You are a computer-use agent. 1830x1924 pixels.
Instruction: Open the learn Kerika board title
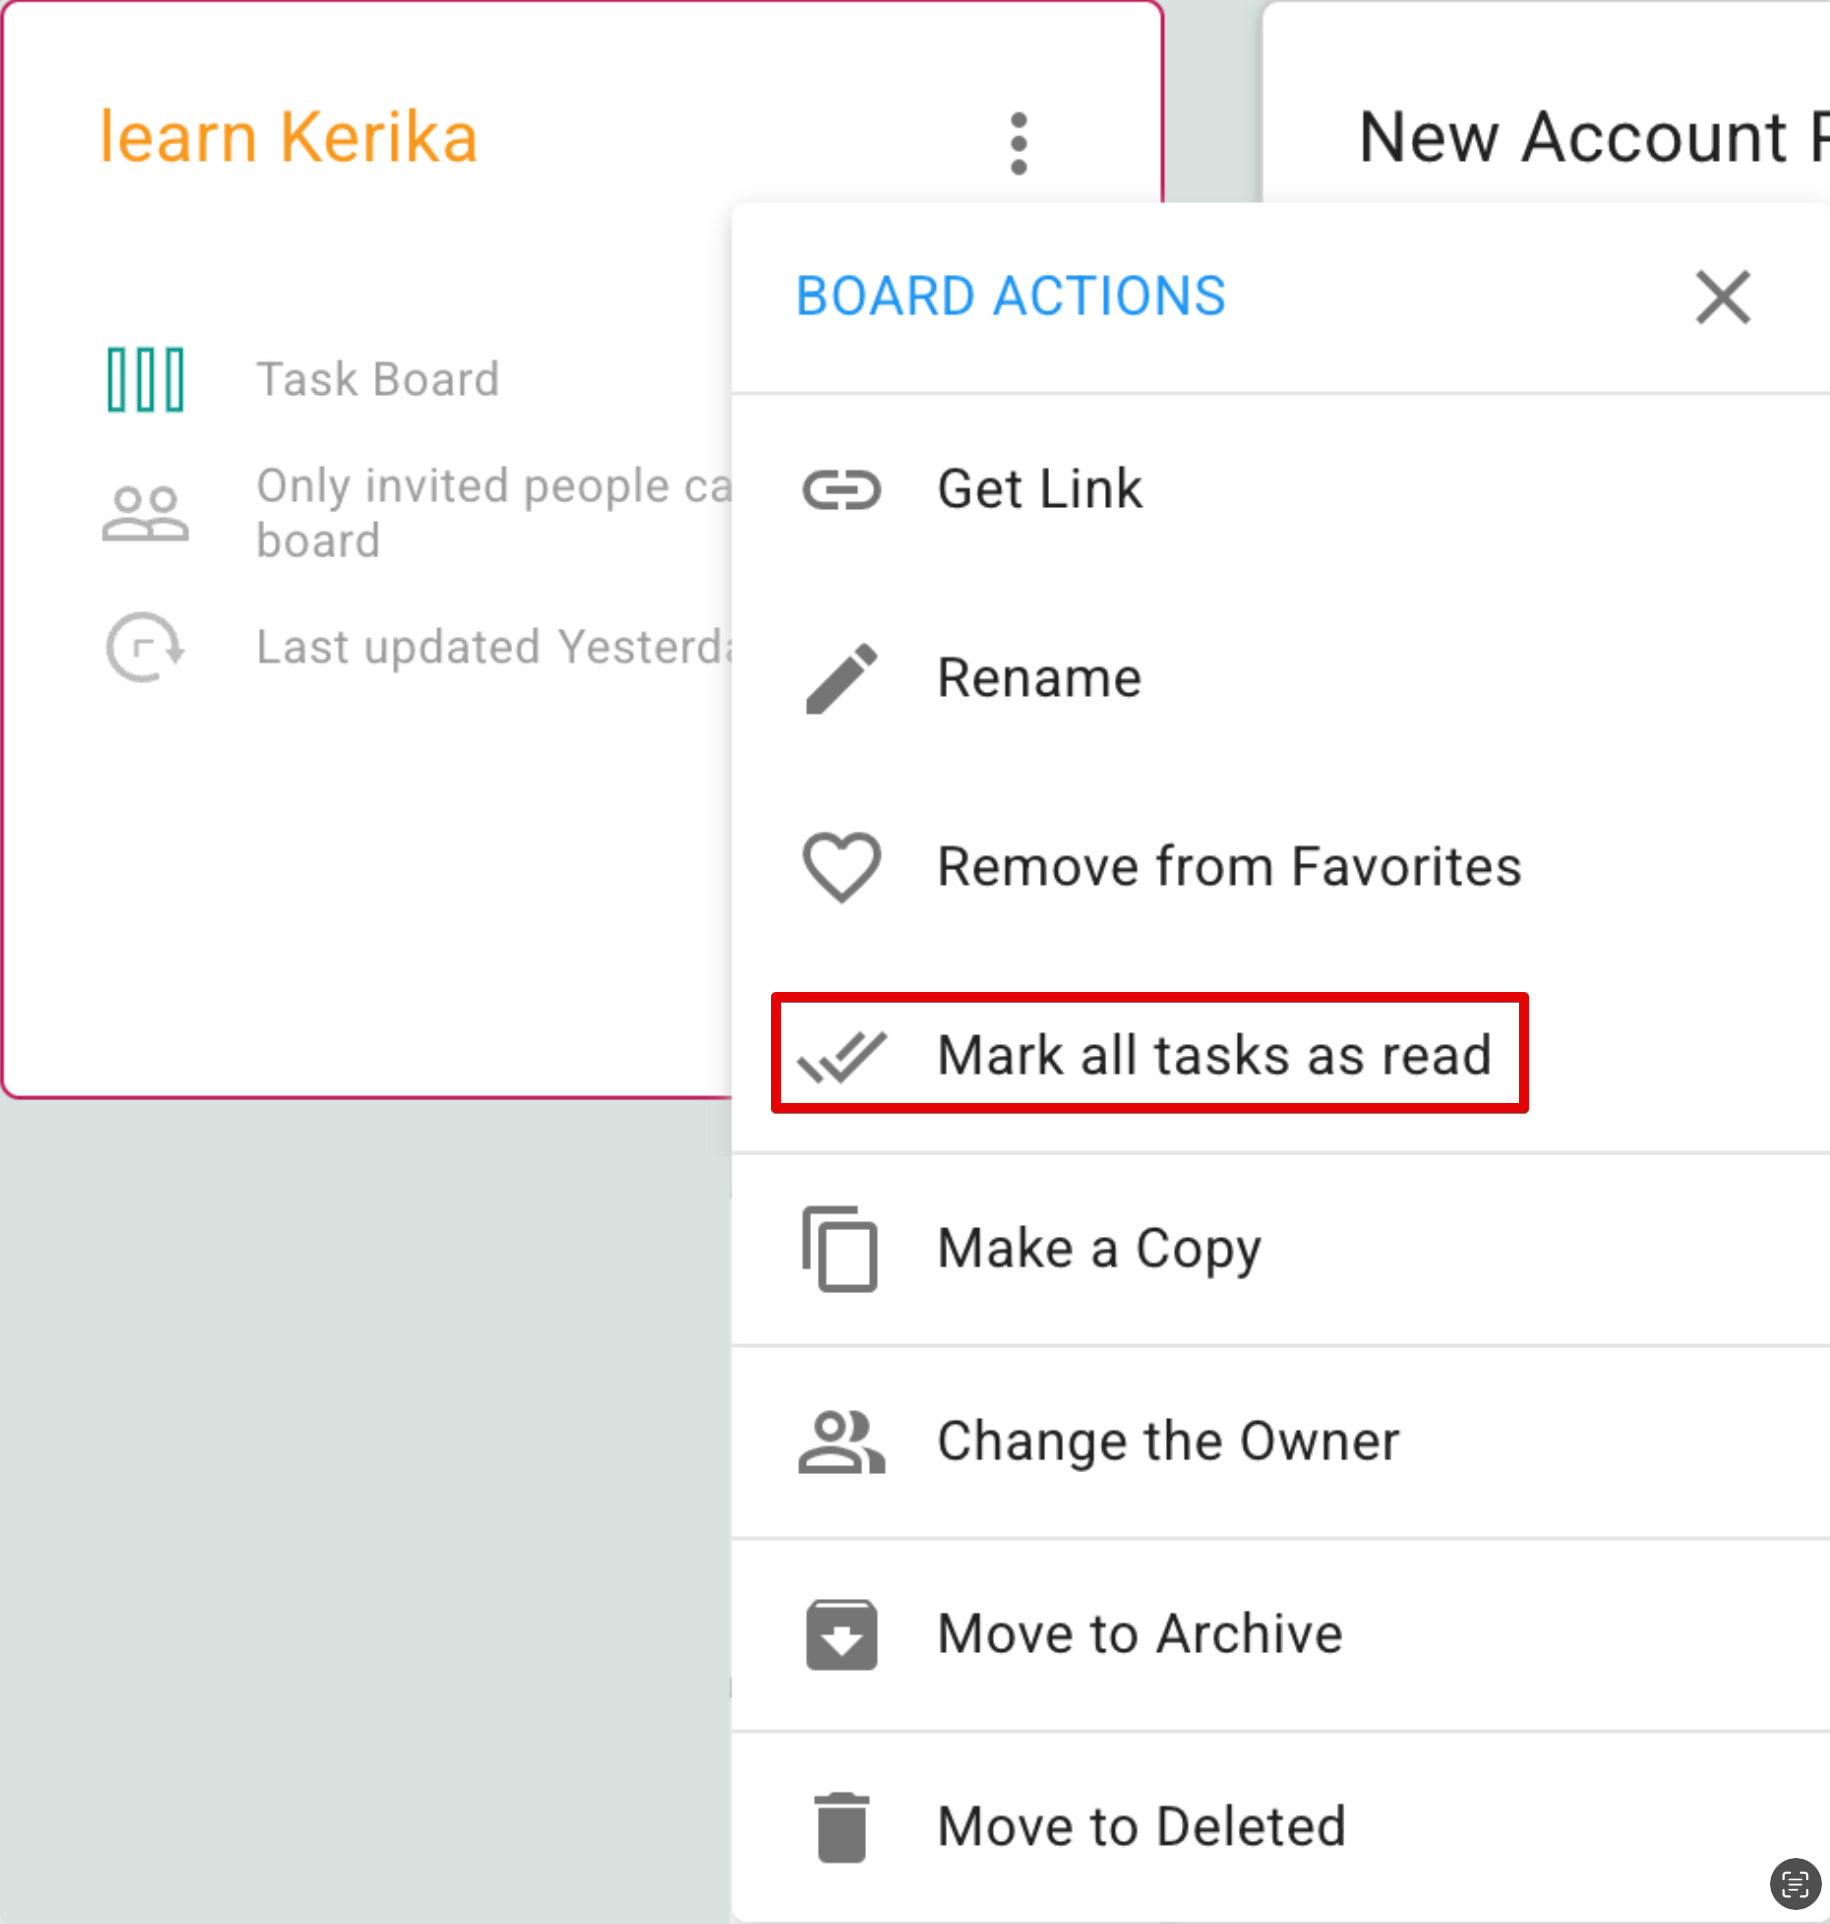point(288,137)
